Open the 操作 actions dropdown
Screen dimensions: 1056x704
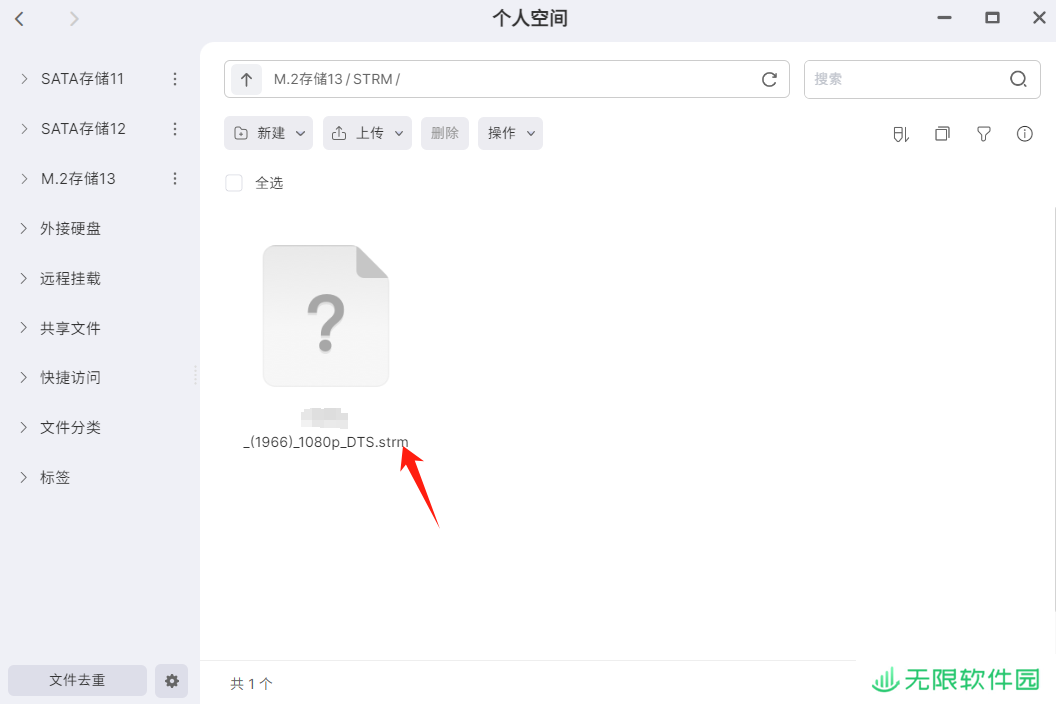pyautogui.click(x=510, y=133)
